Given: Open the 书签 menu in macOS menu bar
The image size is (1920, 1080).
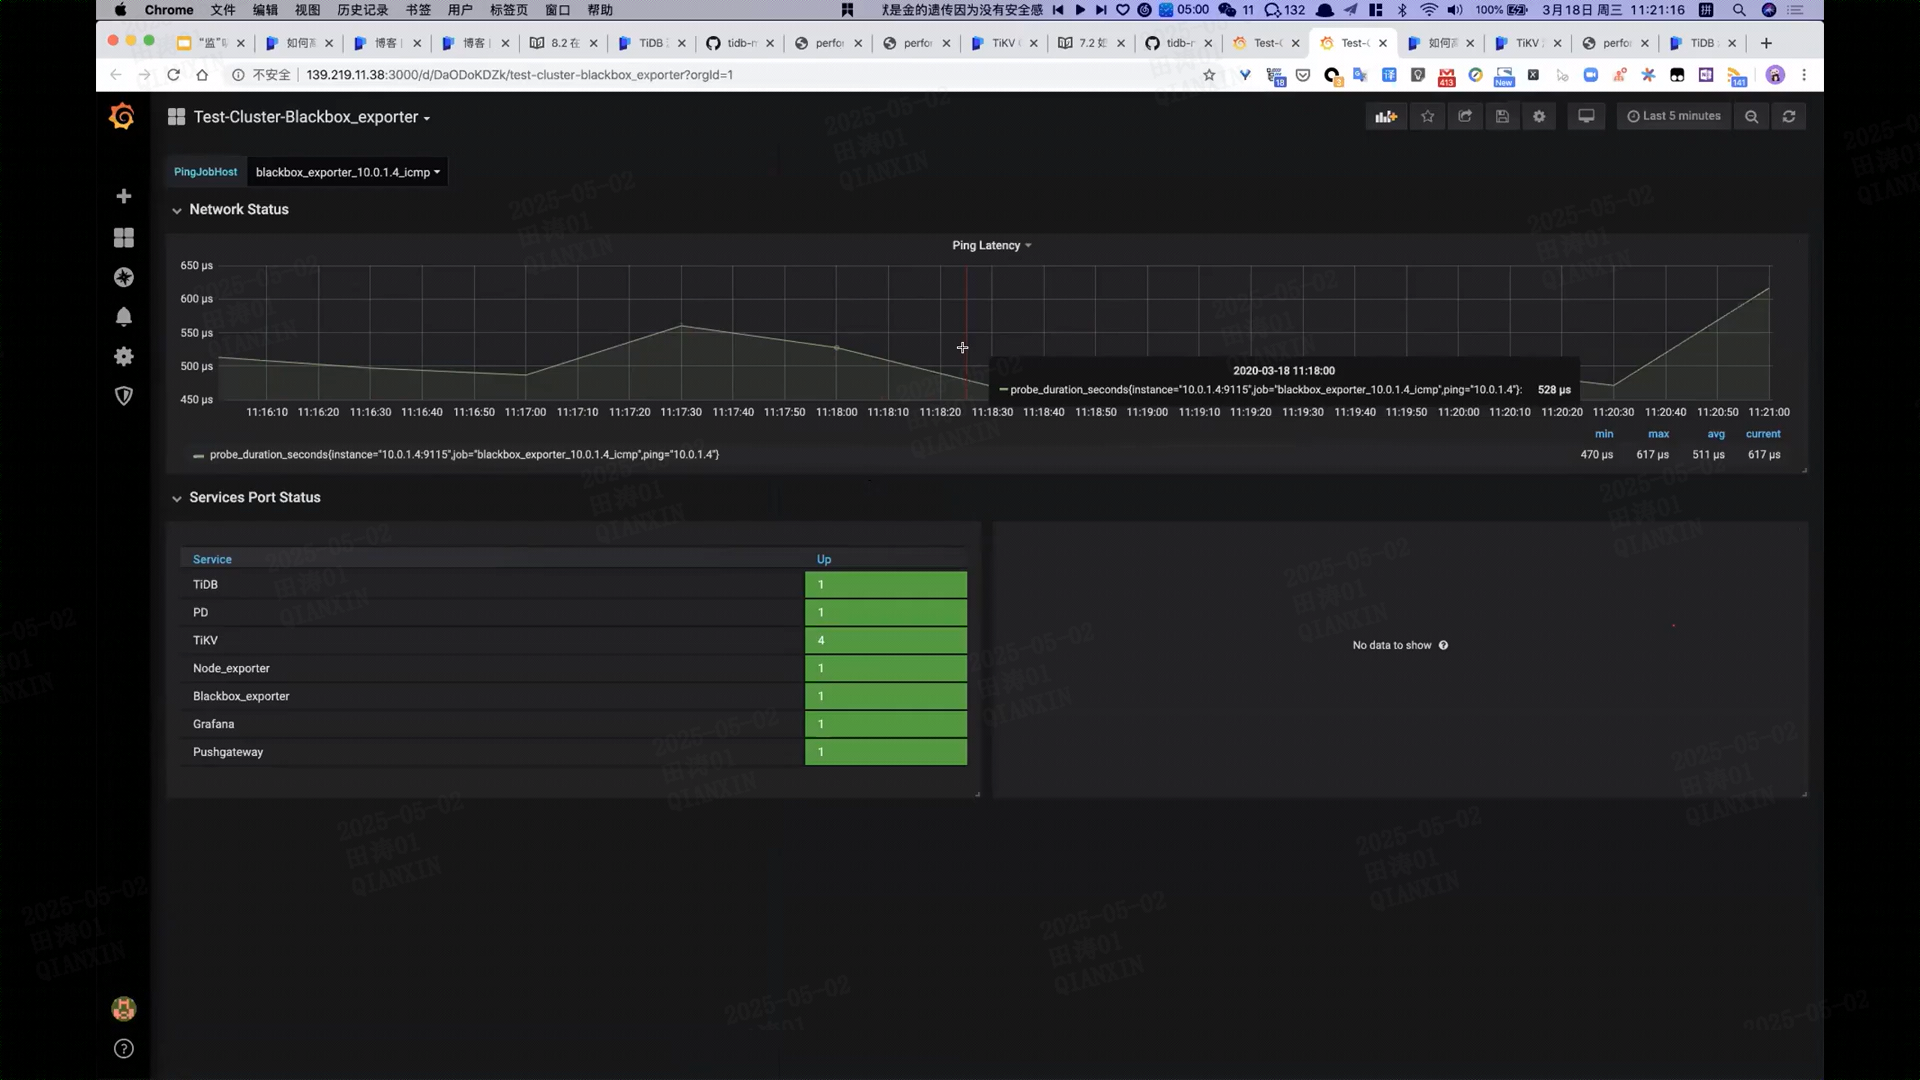Looking at the screenshot, I should (418, 10).
